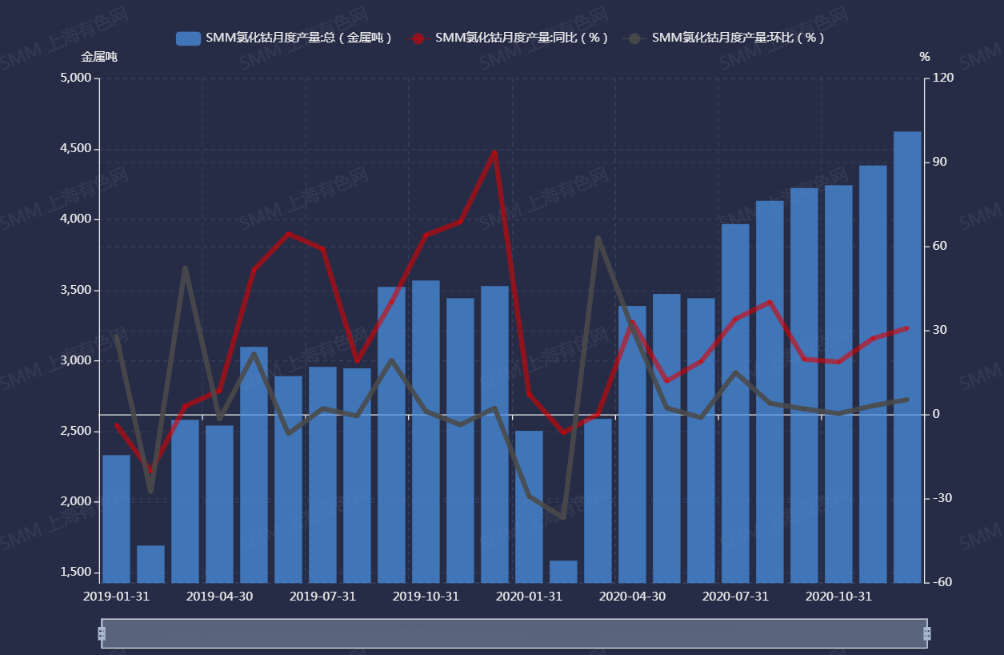
Task: Click the 2019-01-31 bar
Action: [x=117, y=519]
